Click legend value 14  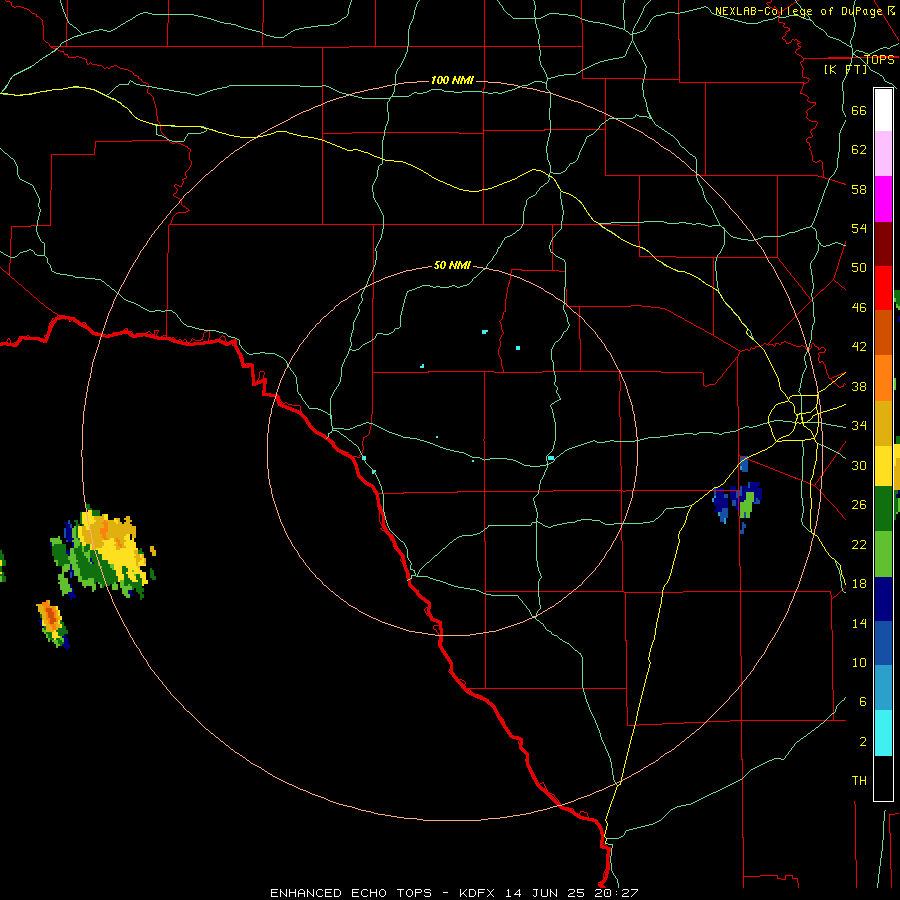(x=859, y=623)
